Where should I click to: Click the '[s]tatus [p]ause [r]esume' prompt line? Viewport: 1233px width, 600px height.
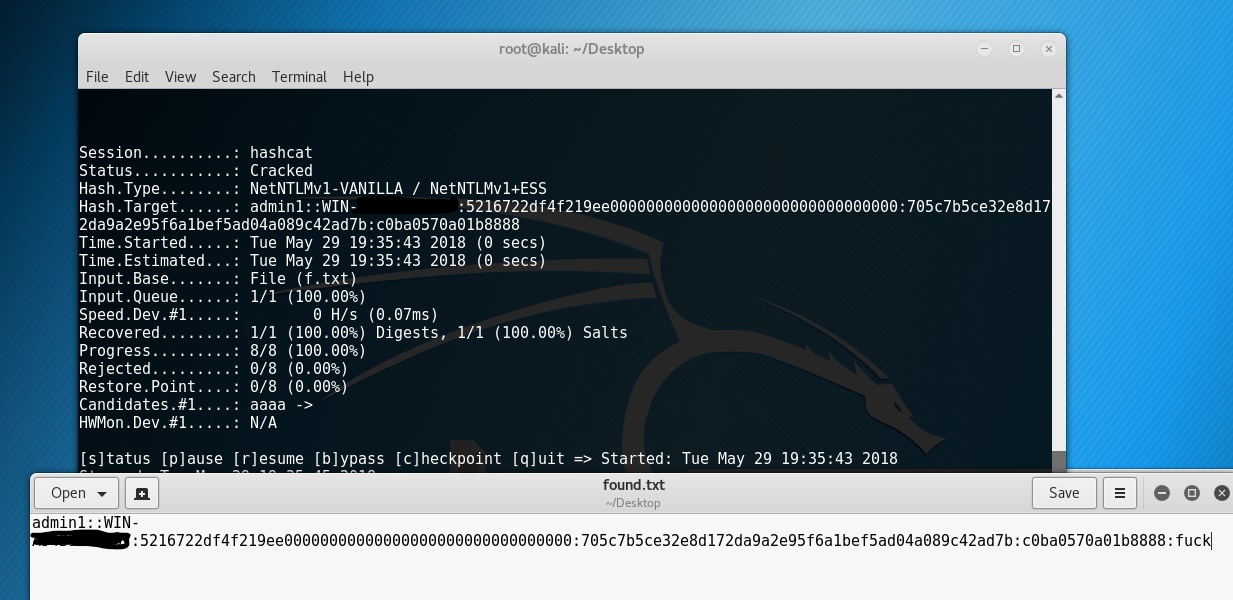pos(488,459)
